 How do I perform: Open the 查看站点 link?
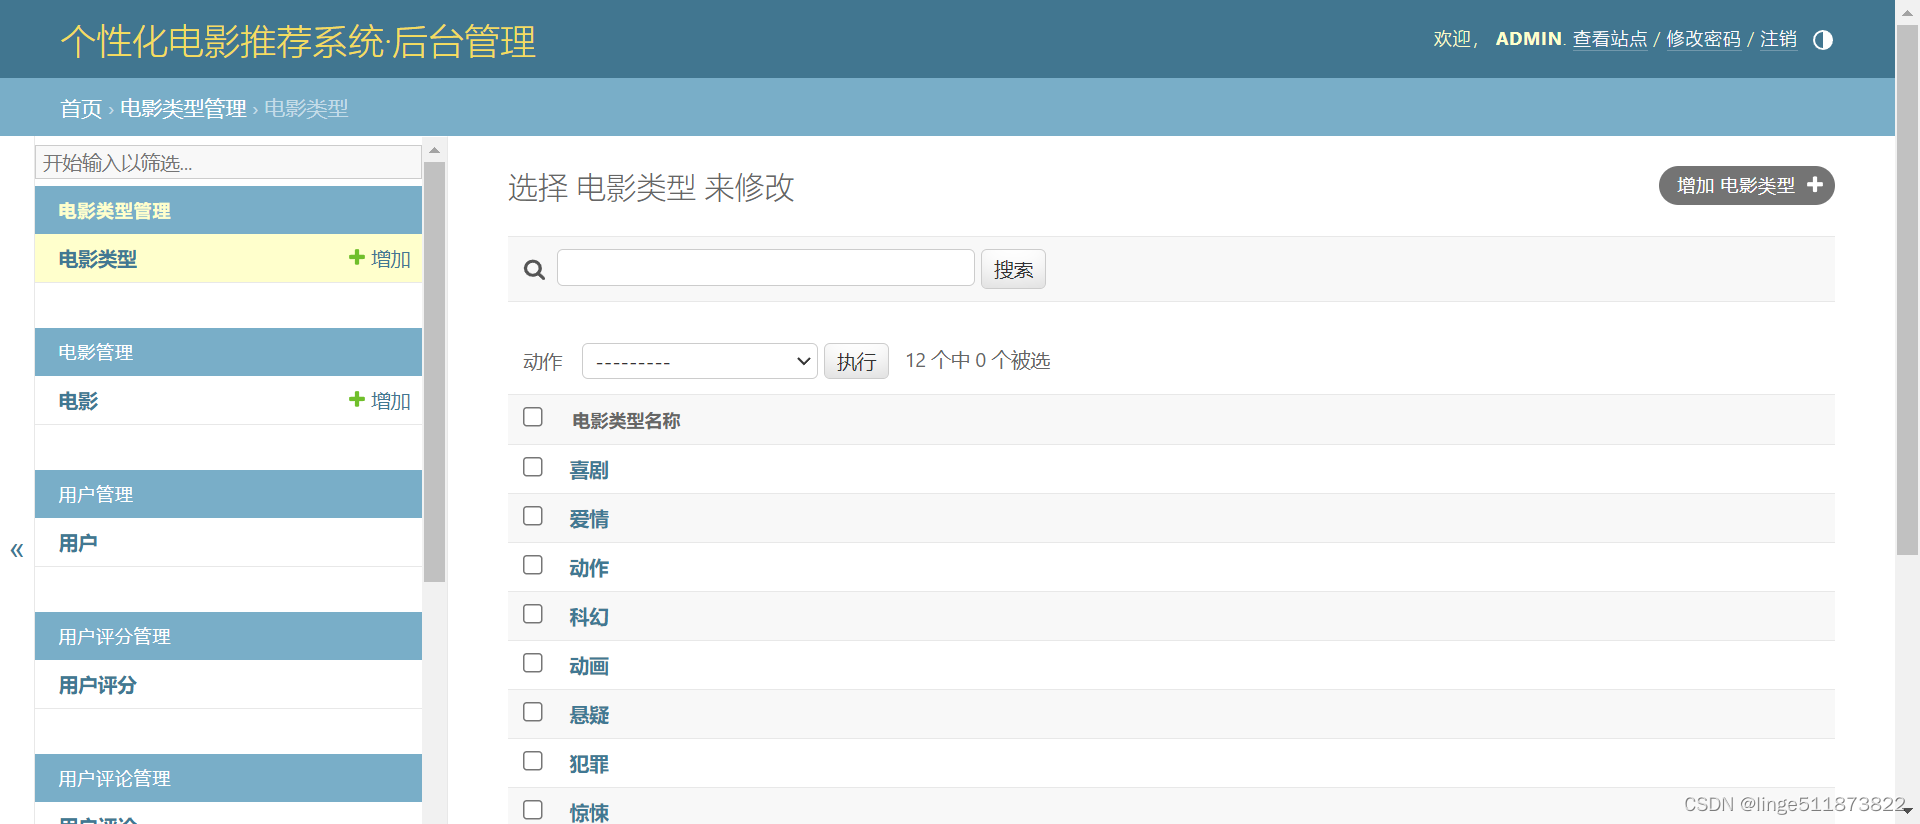point(1610,39)
